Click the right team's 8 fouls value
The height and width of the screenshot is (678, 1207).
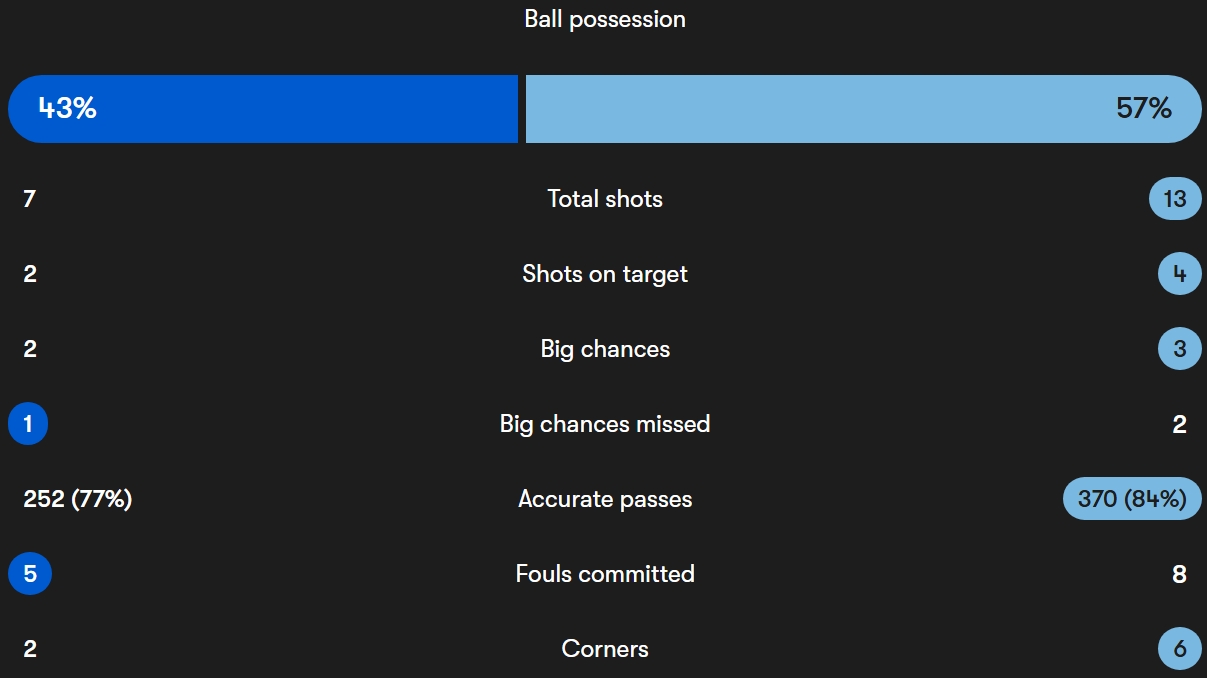[x=1179, y=574]
